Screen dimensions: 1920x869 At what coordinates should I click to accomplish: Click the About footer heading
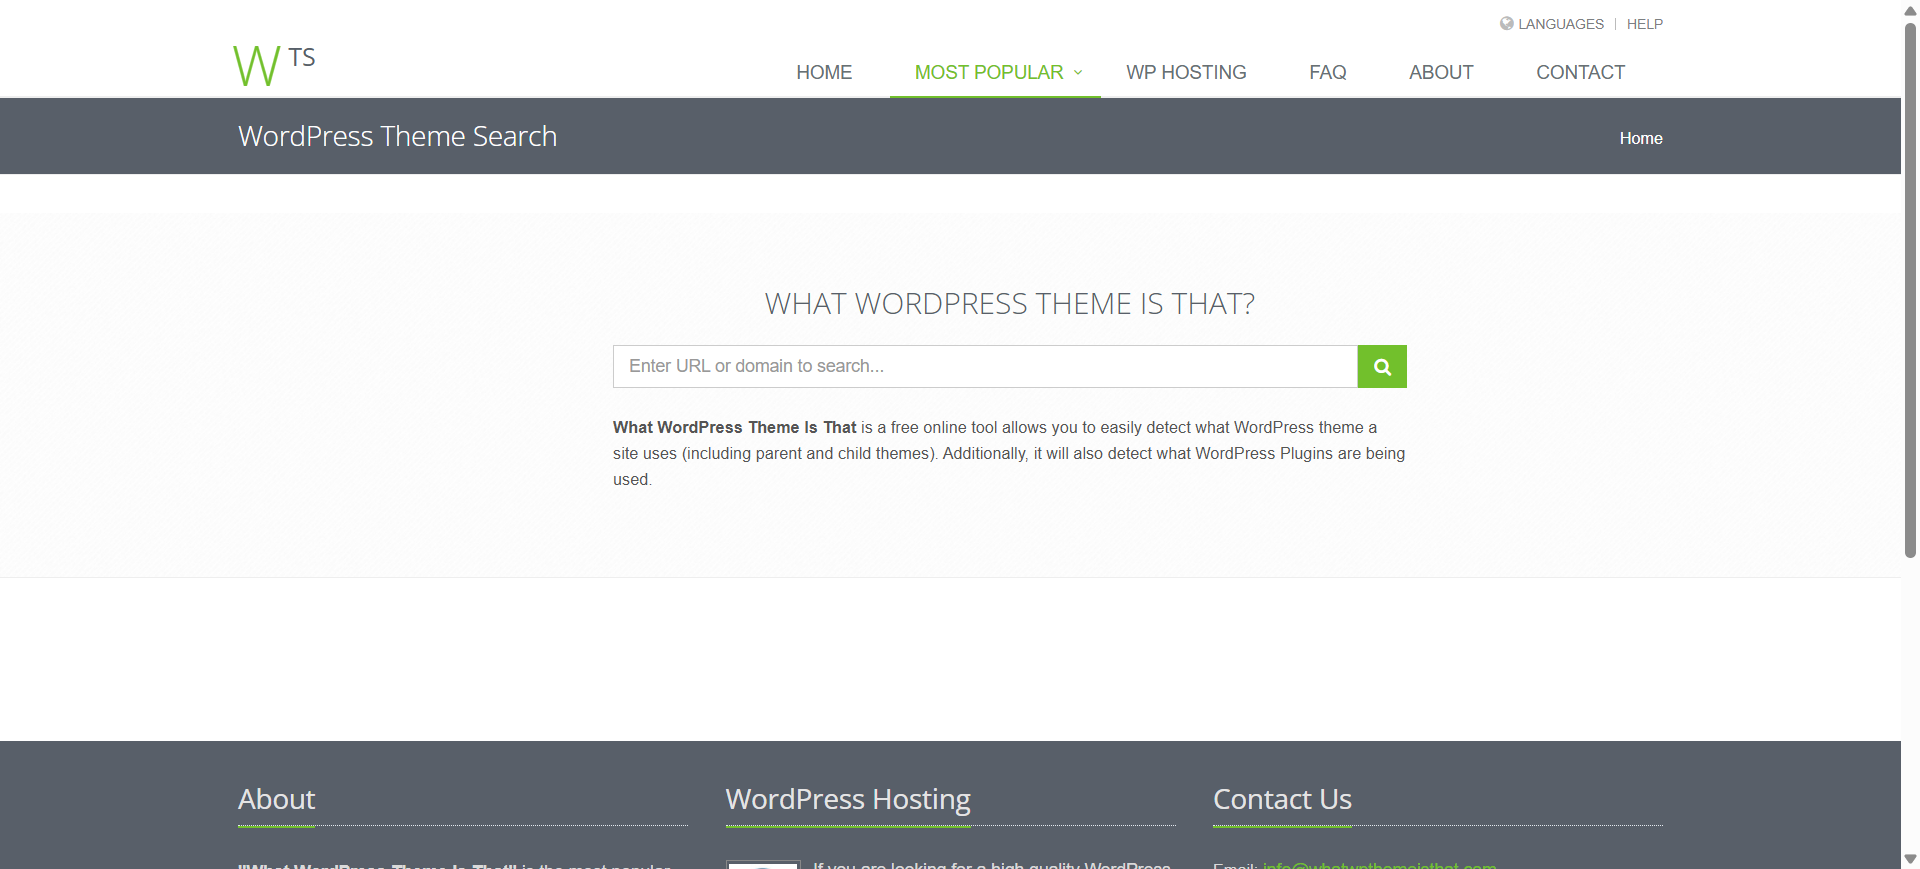tap(277, 799)
